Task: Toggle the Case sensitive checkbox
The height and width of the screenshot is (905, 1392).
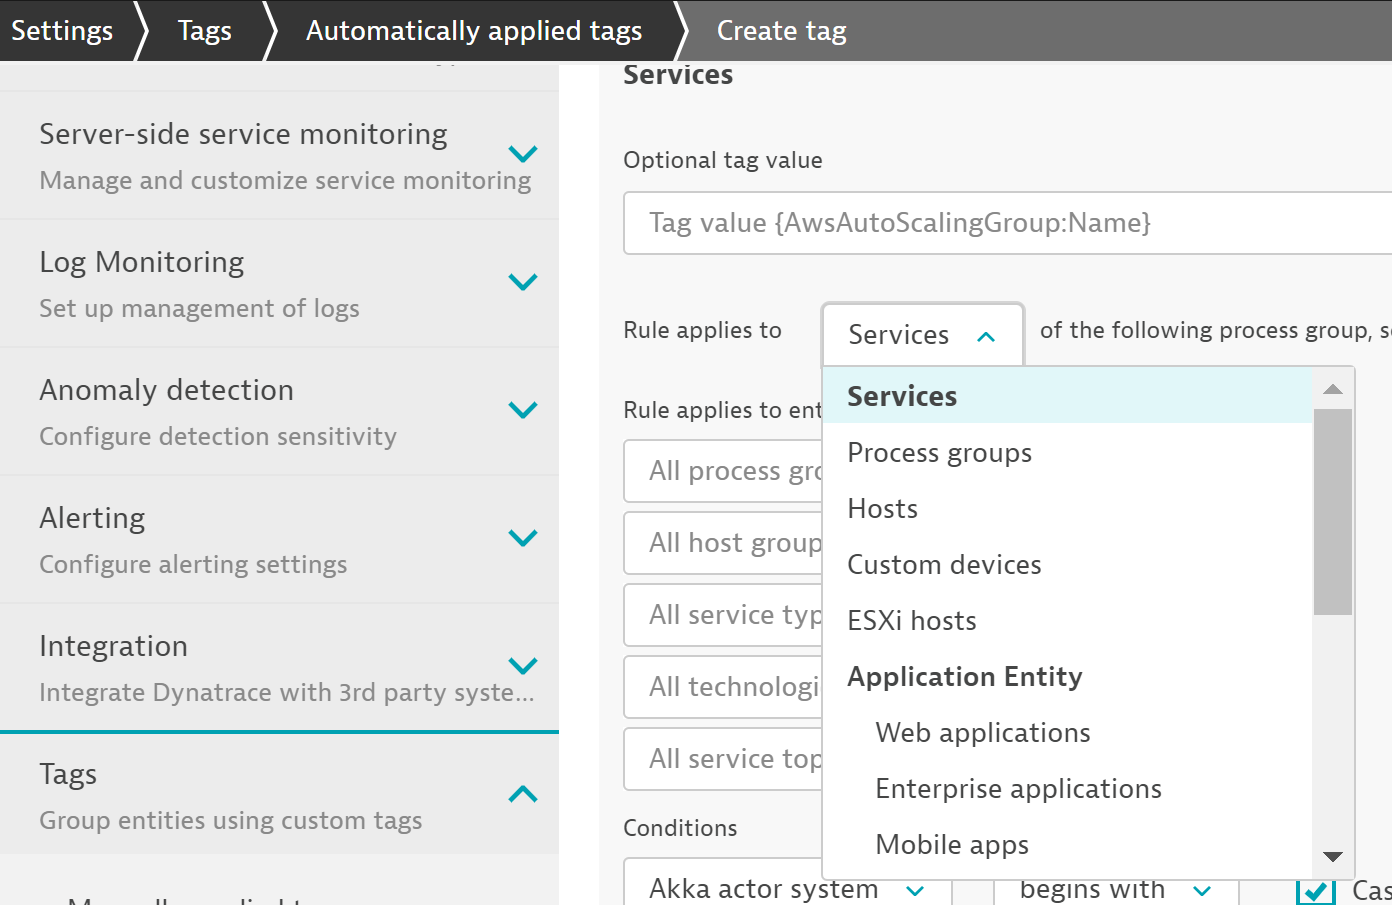Action: pos(1316,890)
